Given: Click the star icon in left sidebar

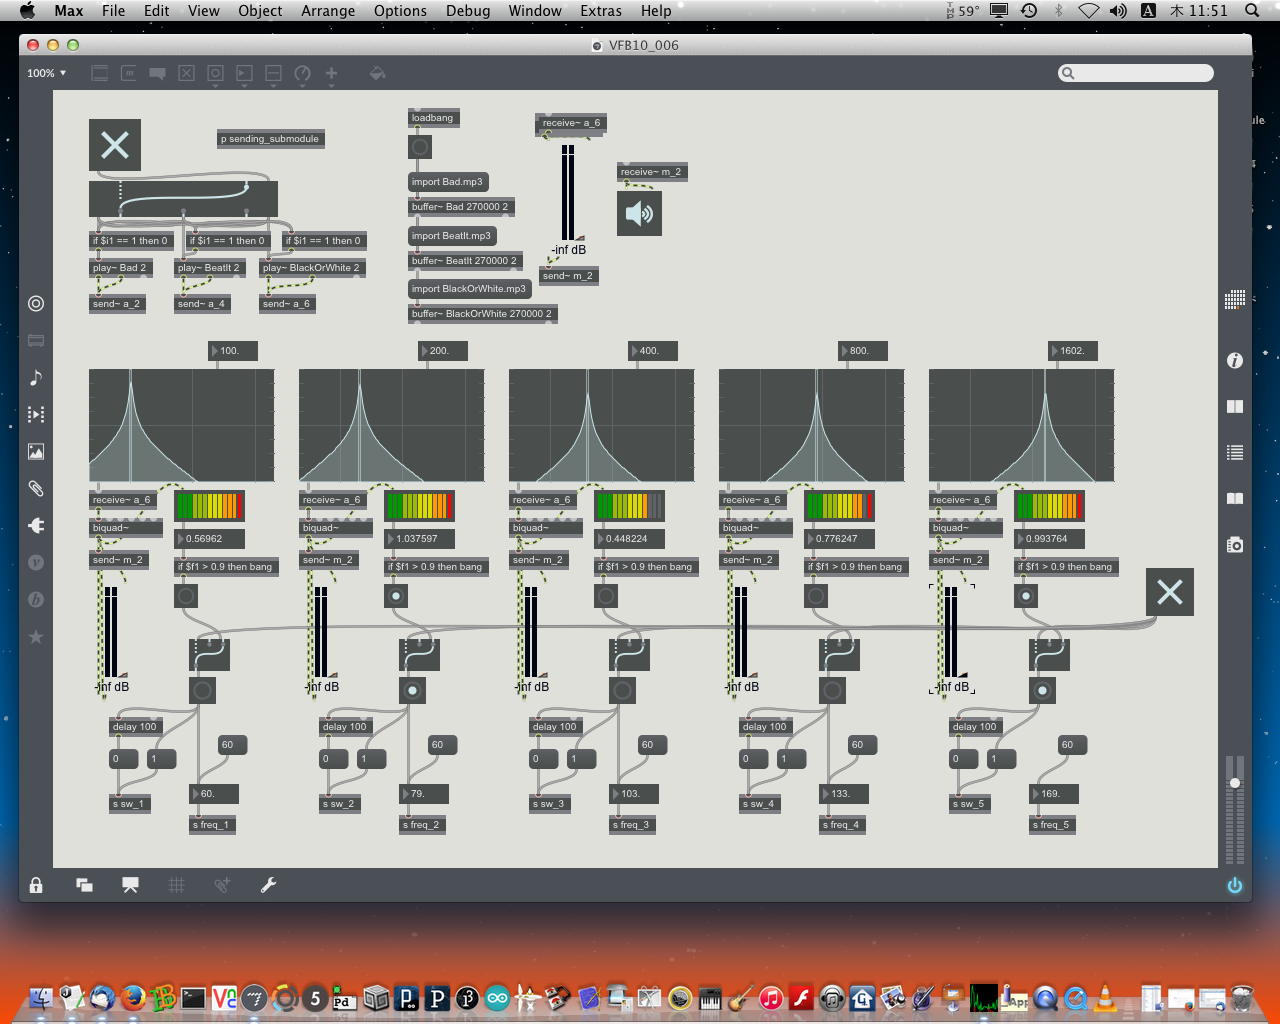Looking at the screenshot, I should tap(36, 636).
